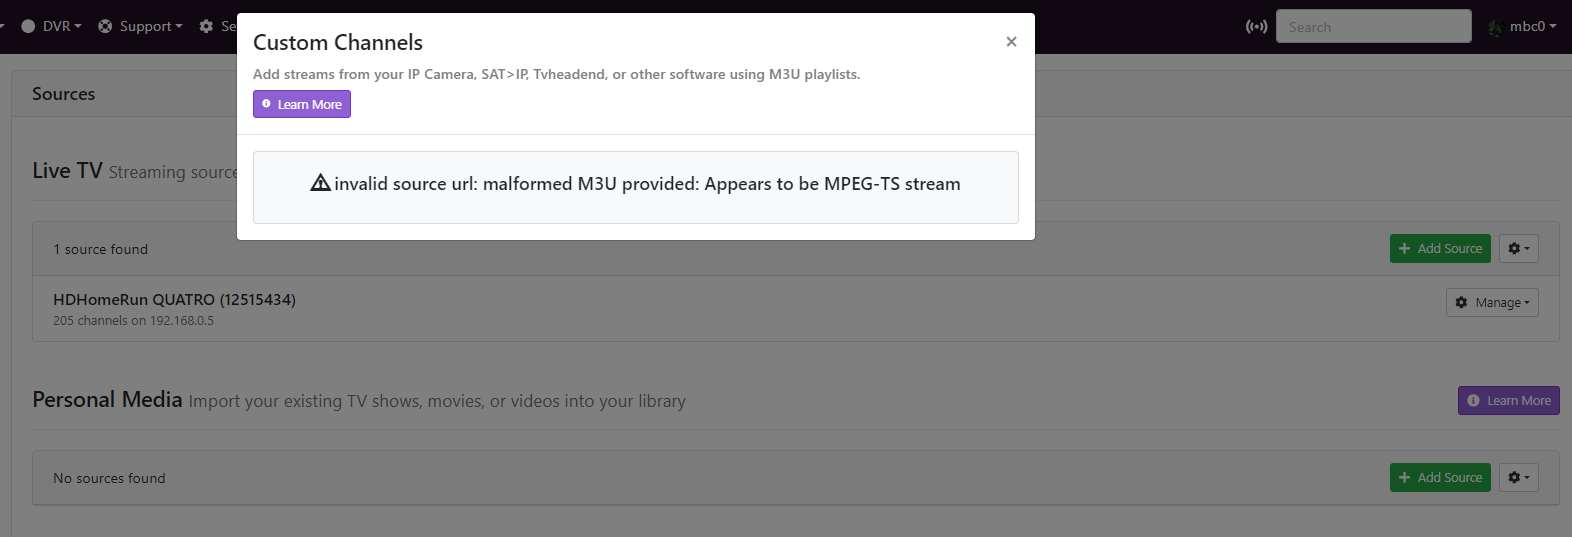
Task: Add a source under Personal Media
Action: coord(1440,478)
